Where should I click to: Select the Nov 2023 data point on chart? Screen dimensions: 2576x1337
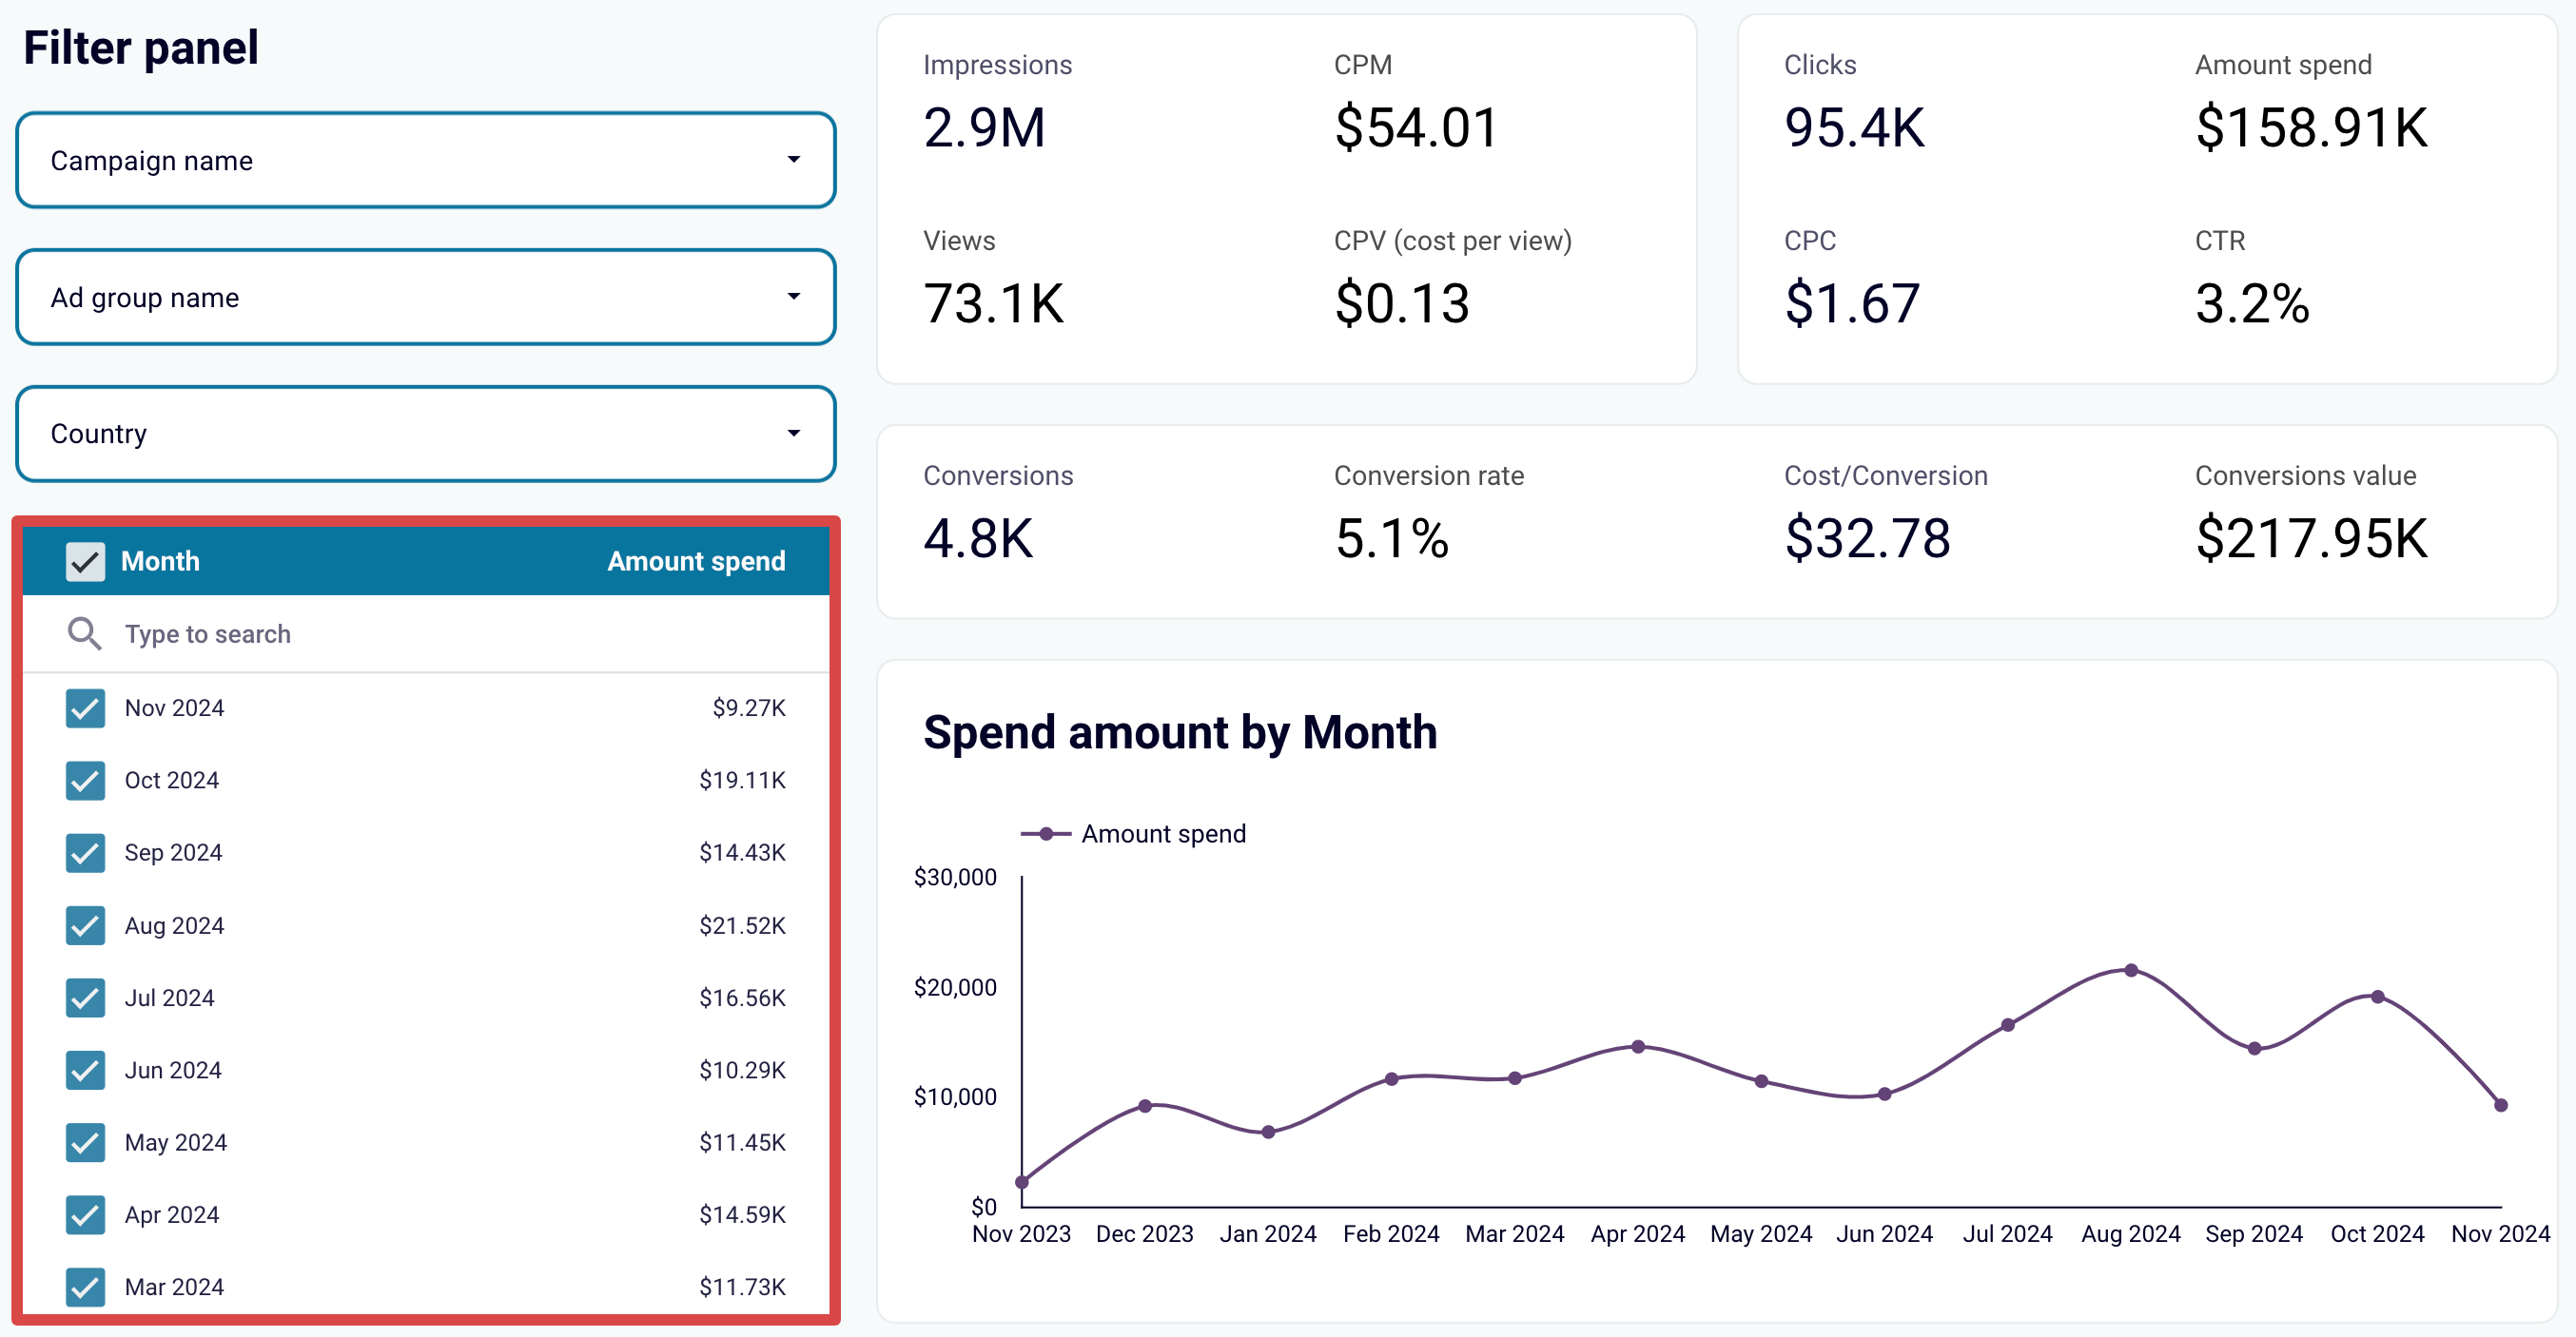[x=1022, y=1182]
